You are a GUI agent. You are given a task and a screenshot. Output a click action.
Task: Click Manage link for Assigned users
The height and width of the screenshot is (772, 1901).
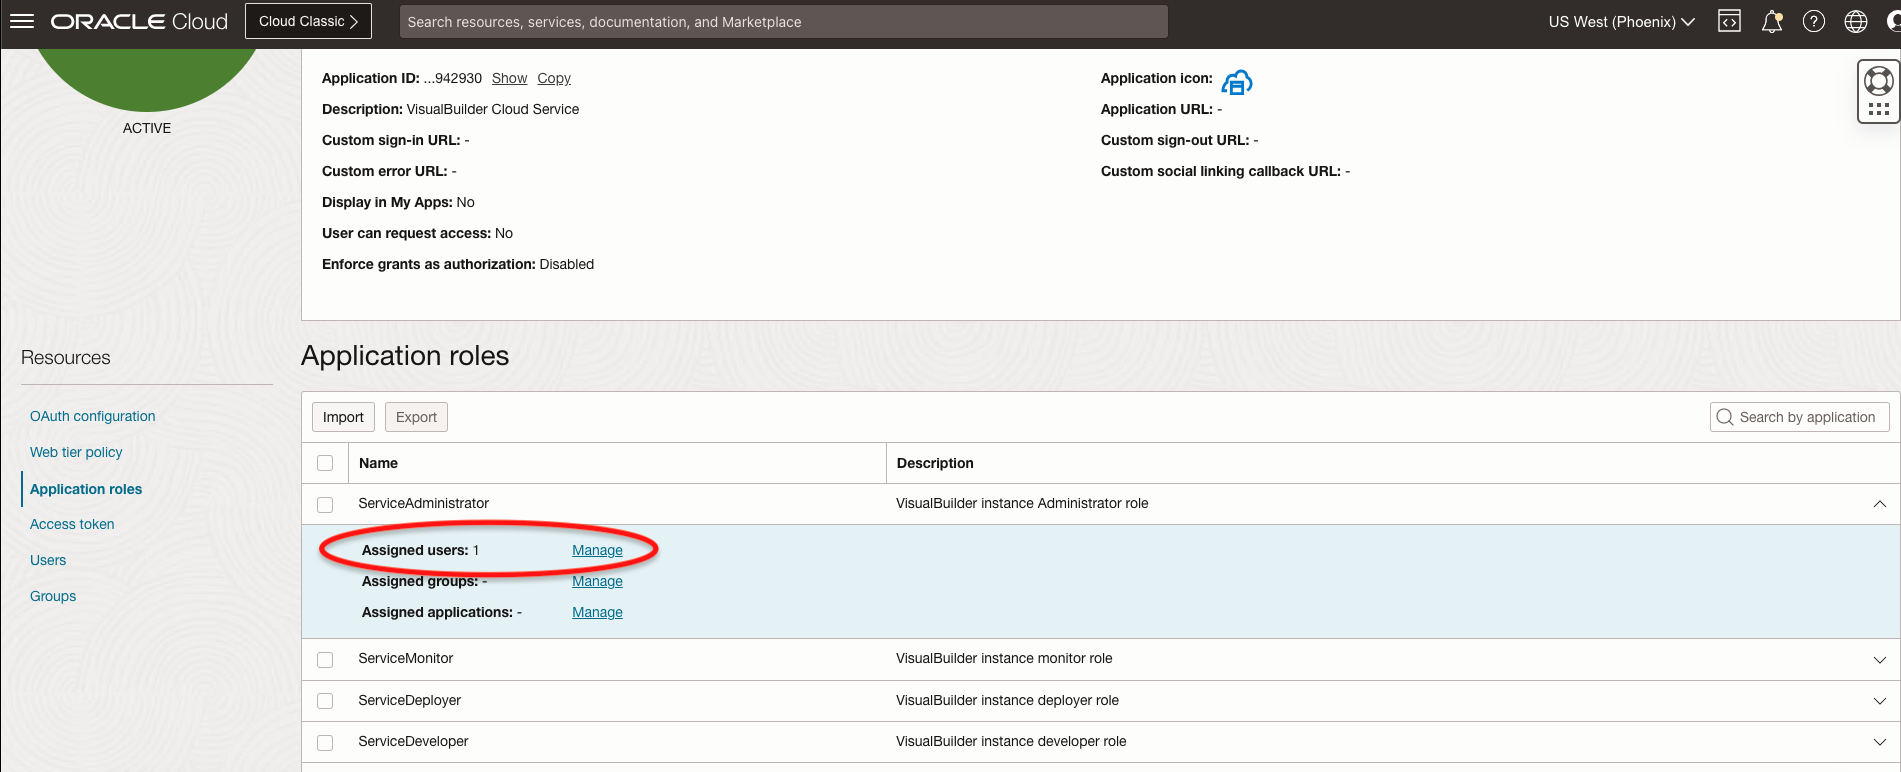597,550
